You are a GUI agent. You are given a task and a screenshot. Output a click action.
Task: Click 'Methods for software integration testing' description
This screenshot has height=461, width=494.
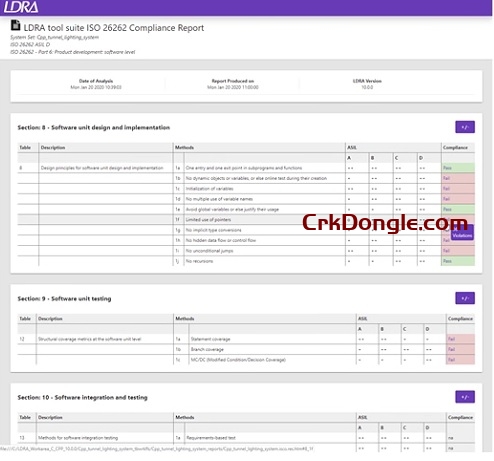pos(78,438)
